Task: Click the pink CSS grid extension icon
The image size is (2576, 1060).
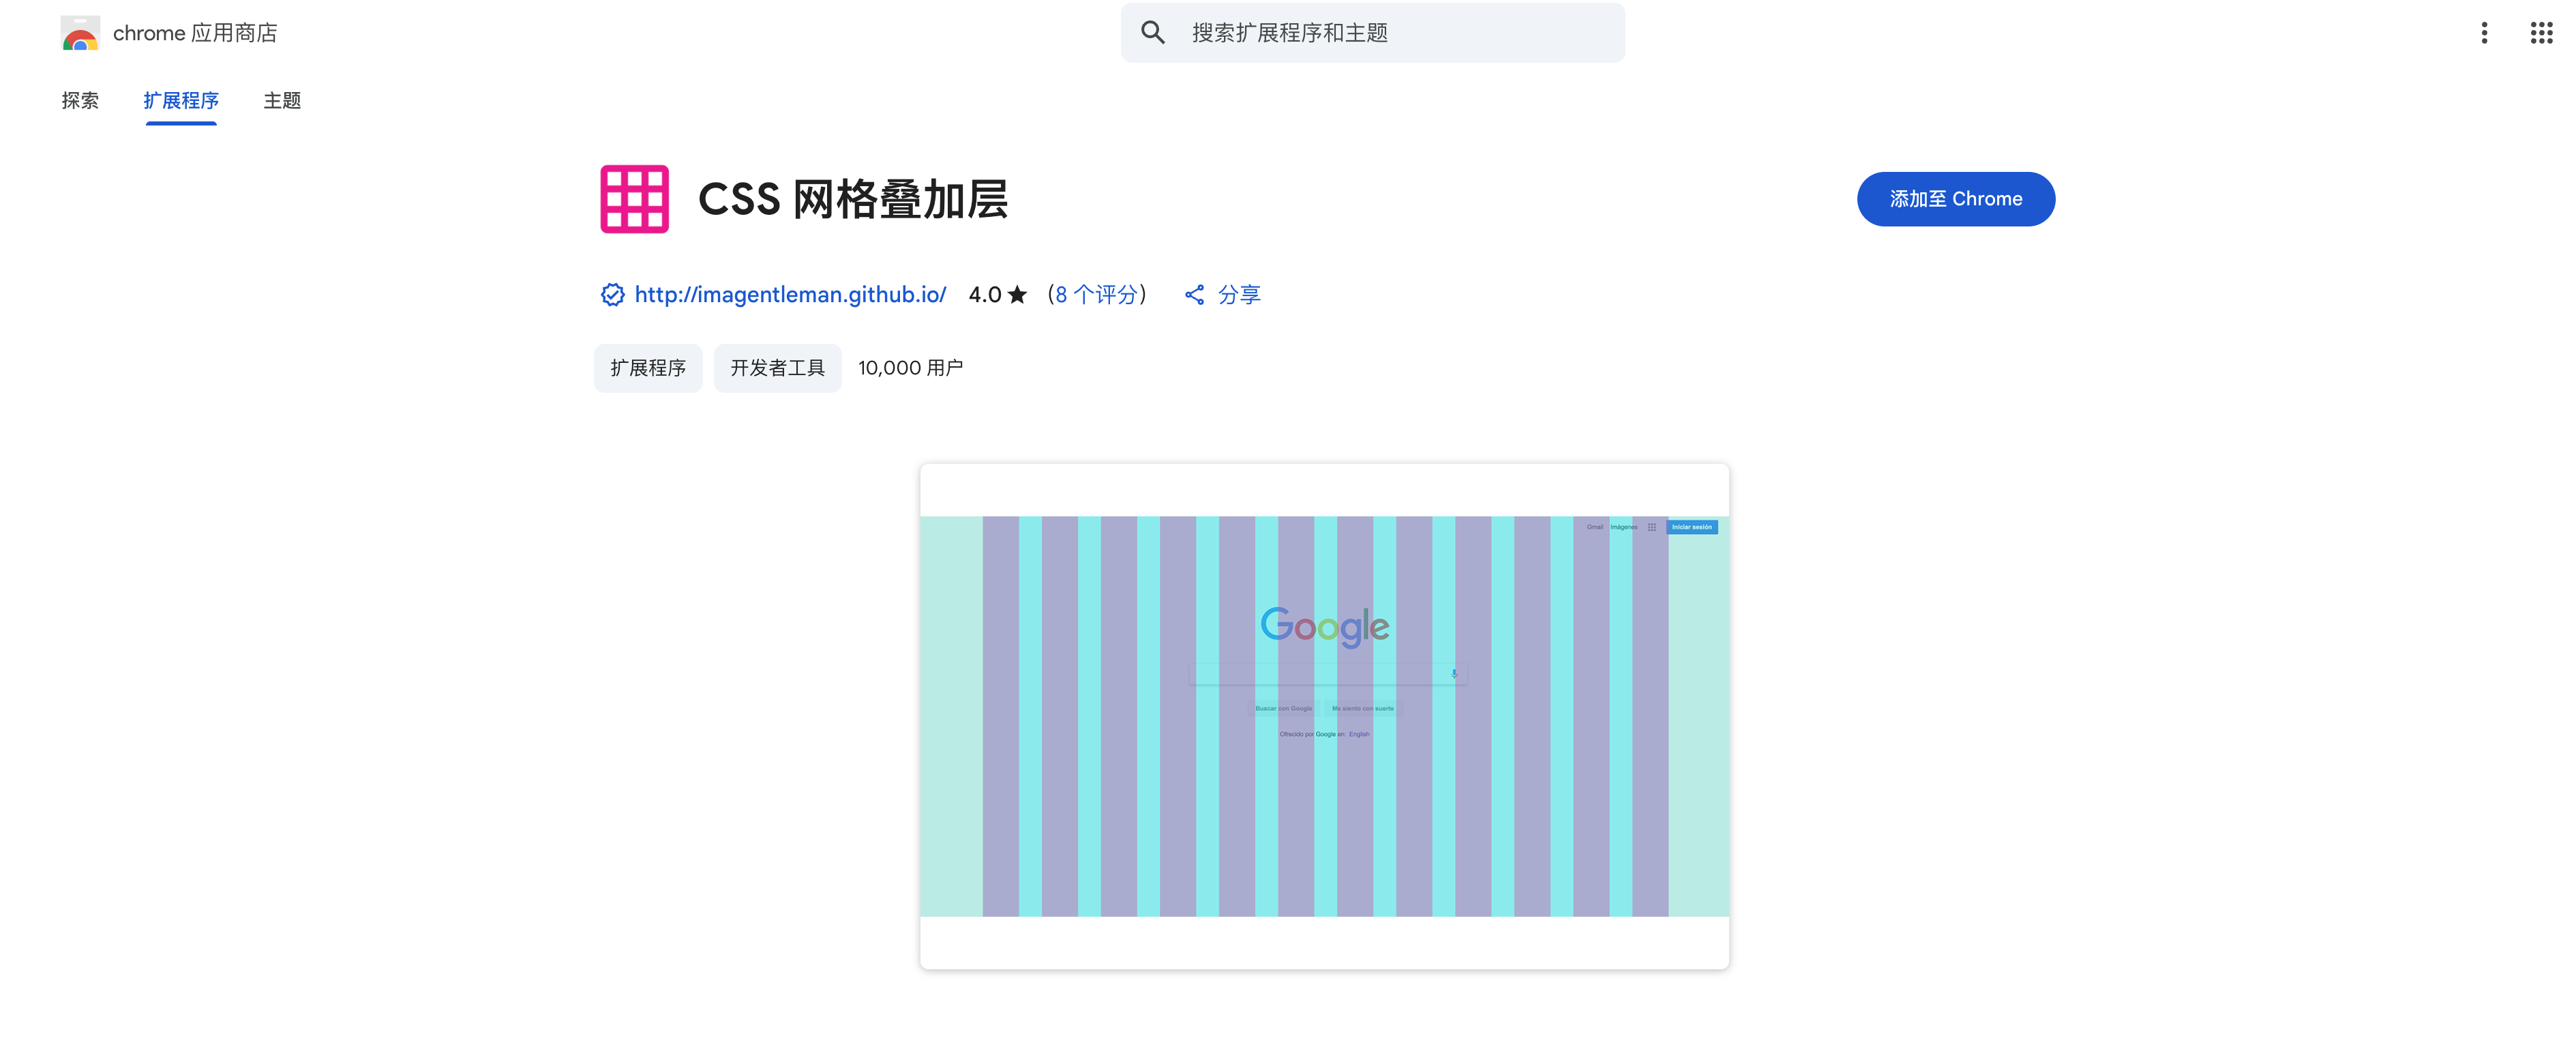Action: click(634, 199)
